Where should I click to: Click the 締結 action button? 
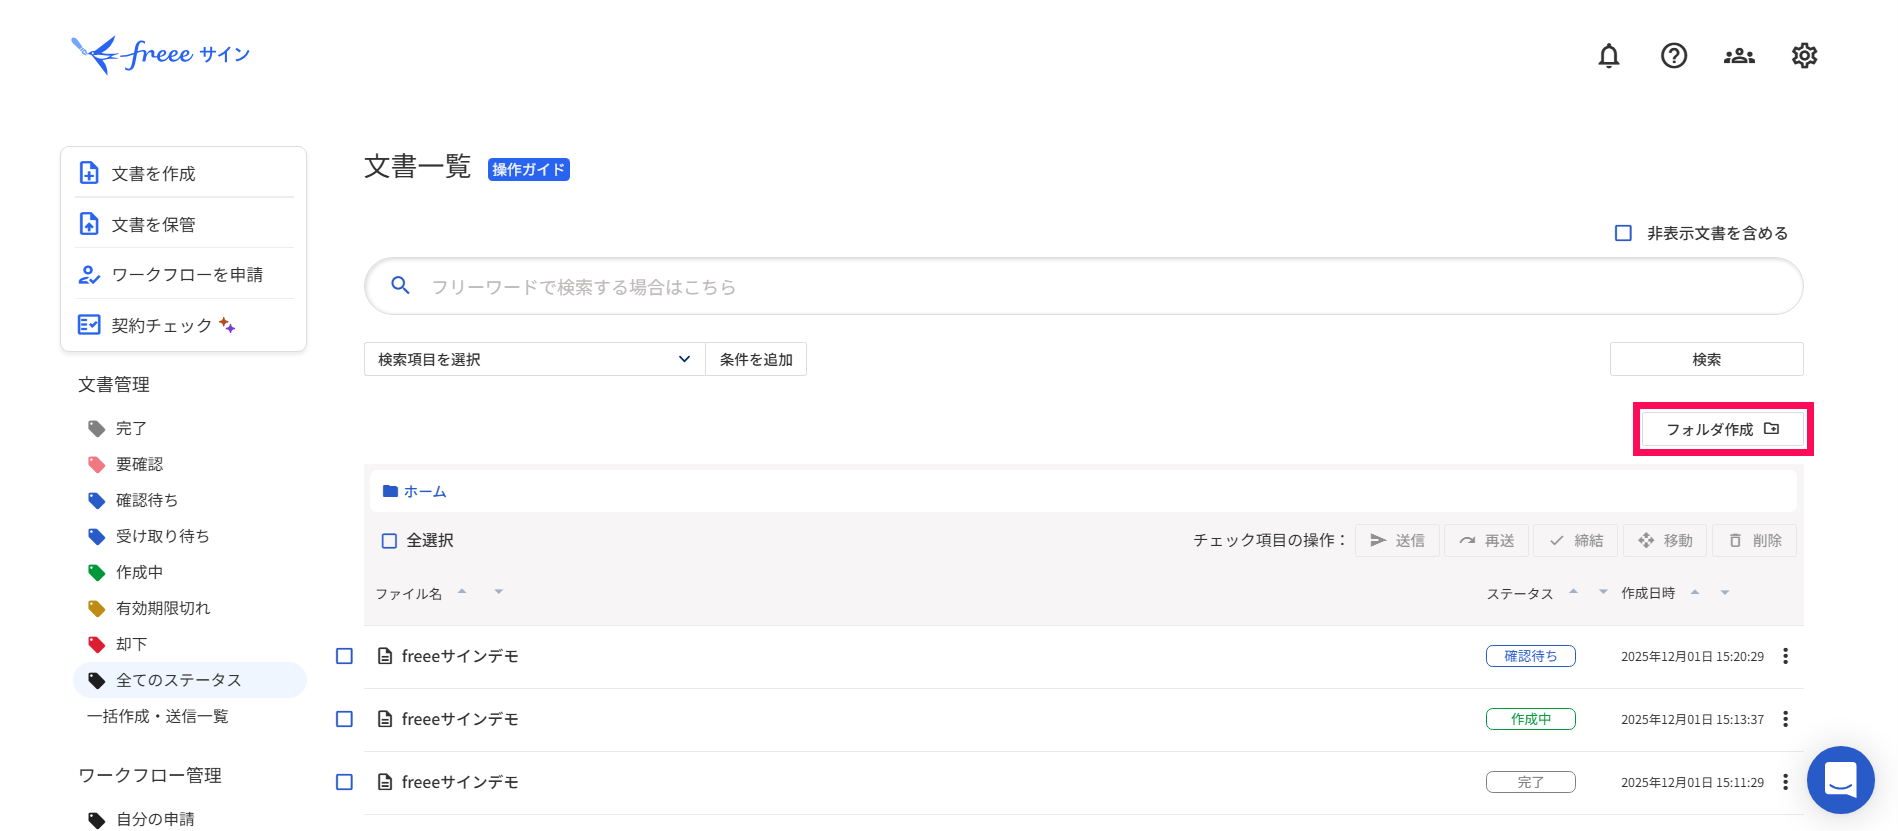[x=1576, y=540]
